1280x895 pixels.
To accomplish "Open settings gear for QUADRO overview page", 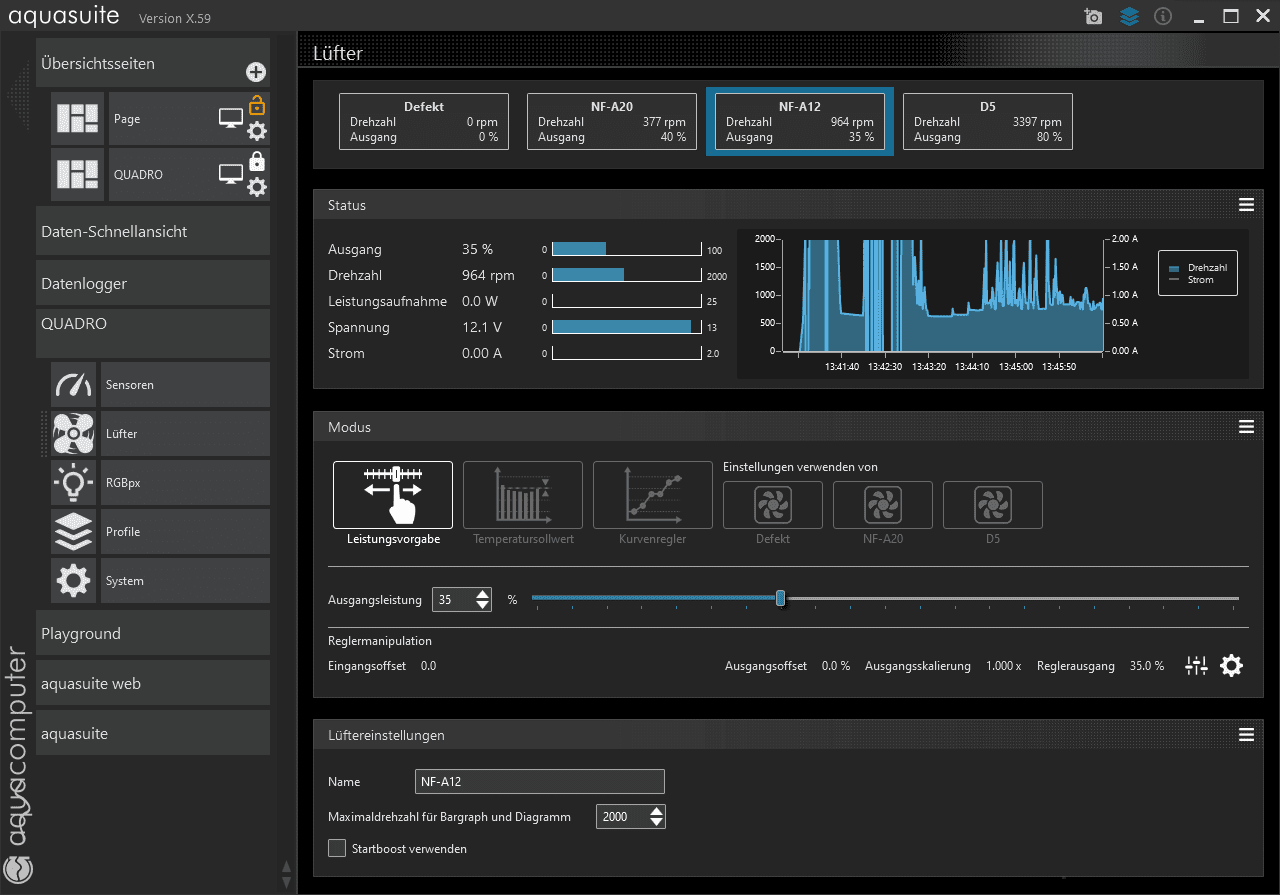I will (257, 187).
